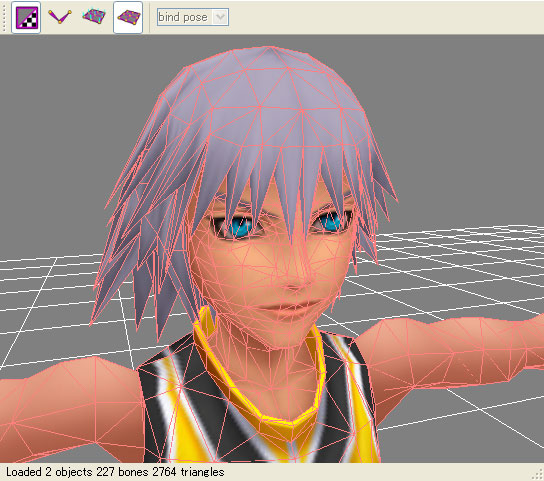Show vertex normals mesh icon
Image resolution: width=544 pixels, height=481 pixels.
(94, 17)
